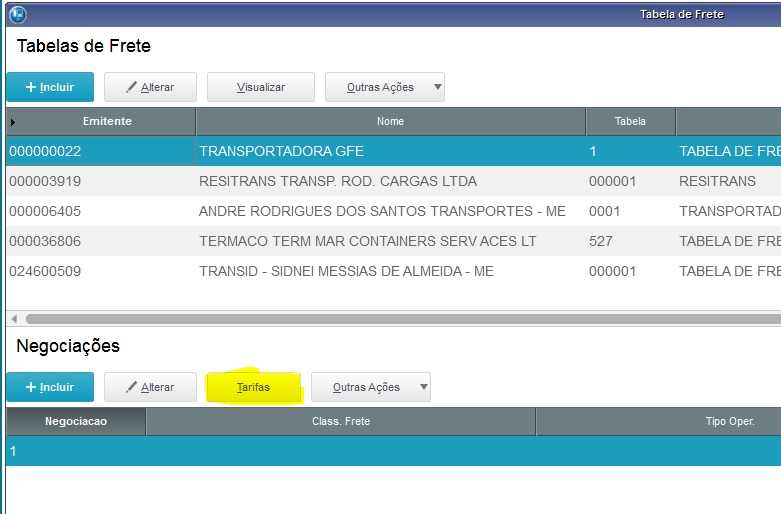Sort by the Tabela column header
The image size is (781, 514).
631,122
